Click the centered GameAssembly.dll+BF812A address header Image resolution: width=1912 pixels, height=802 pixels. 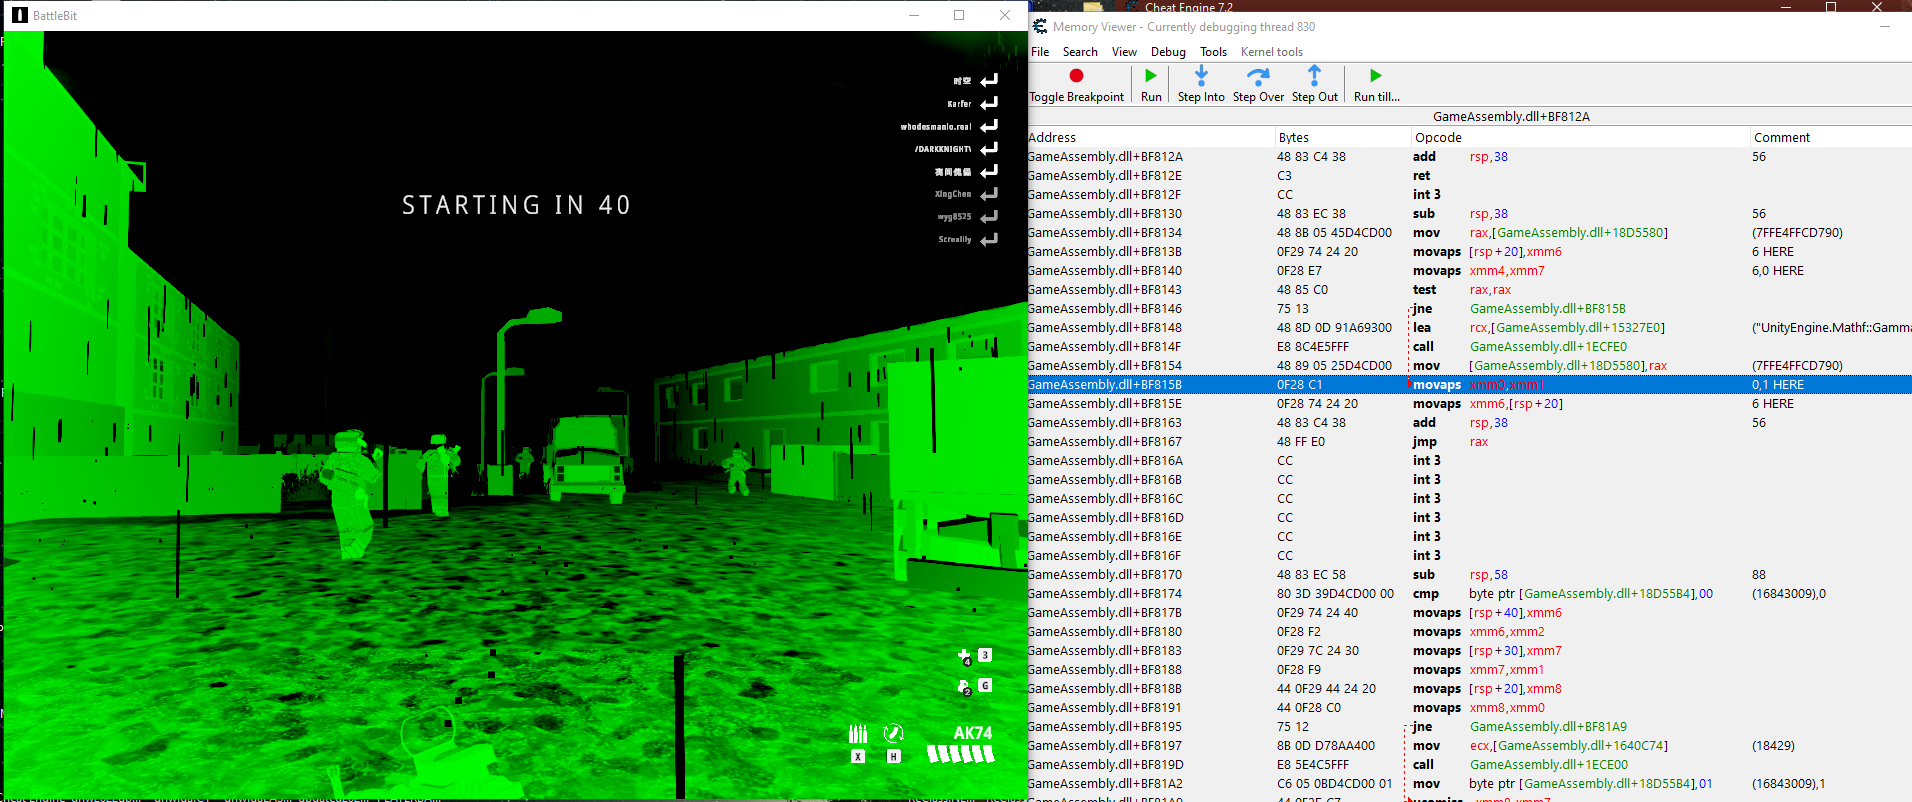point(1511,117)
